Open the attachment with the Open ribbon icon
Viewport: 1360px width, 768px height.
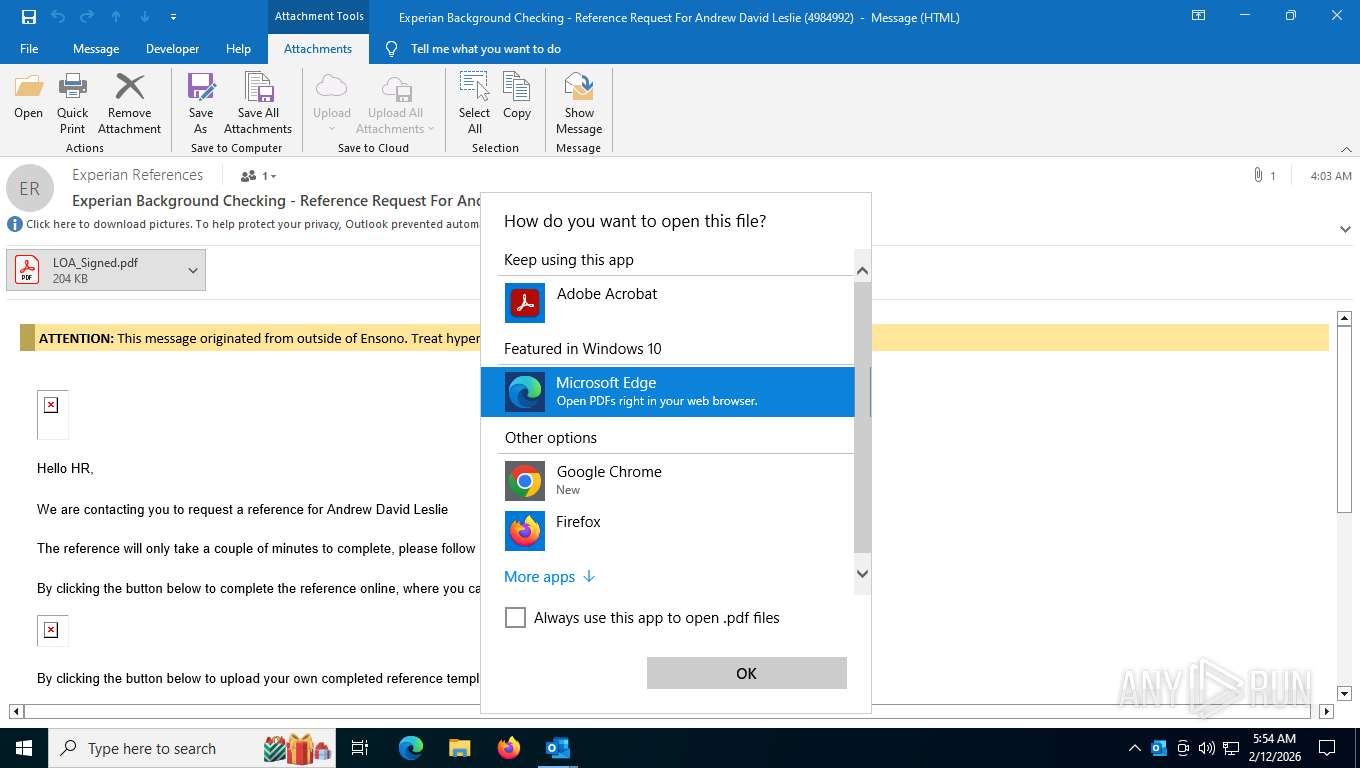point(28,97)
